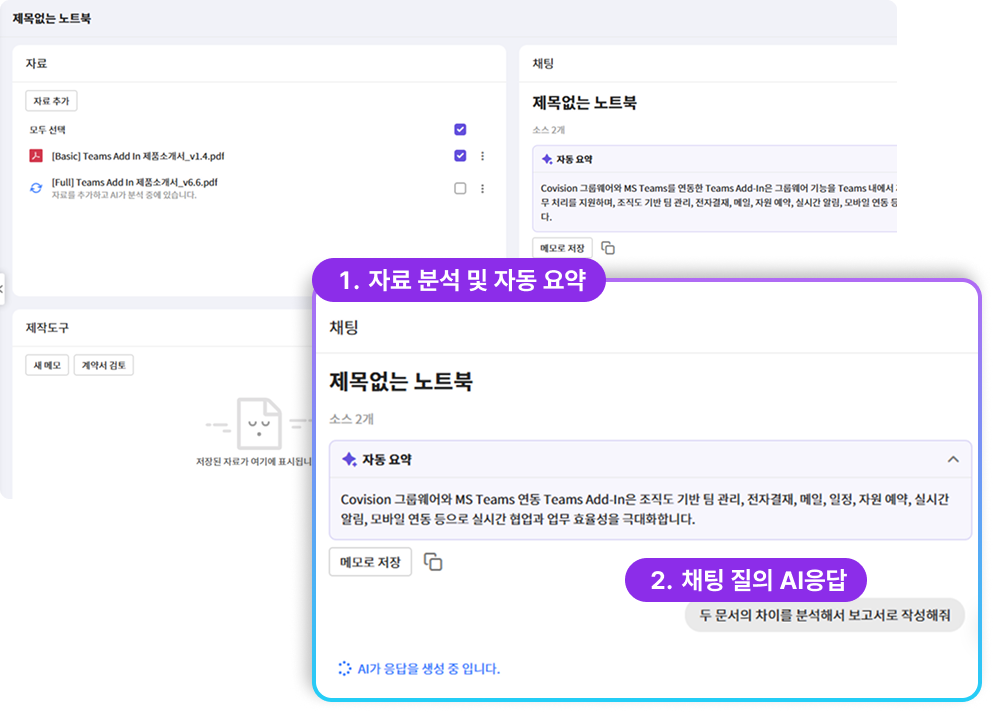Viewport: 993px width, 712px height.
Task: Collapse the 자동 요약 section with the chevron
Action: tap(952, 460)
